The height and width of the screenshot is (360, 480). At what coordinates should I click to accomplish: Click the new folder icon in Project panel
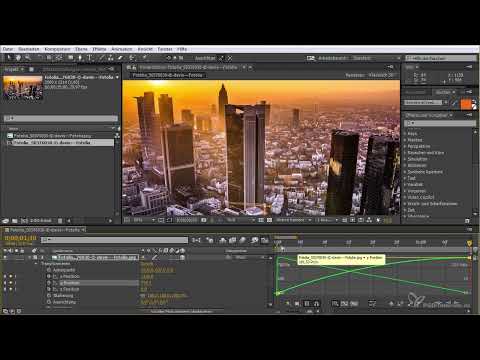tap(15, 221)
